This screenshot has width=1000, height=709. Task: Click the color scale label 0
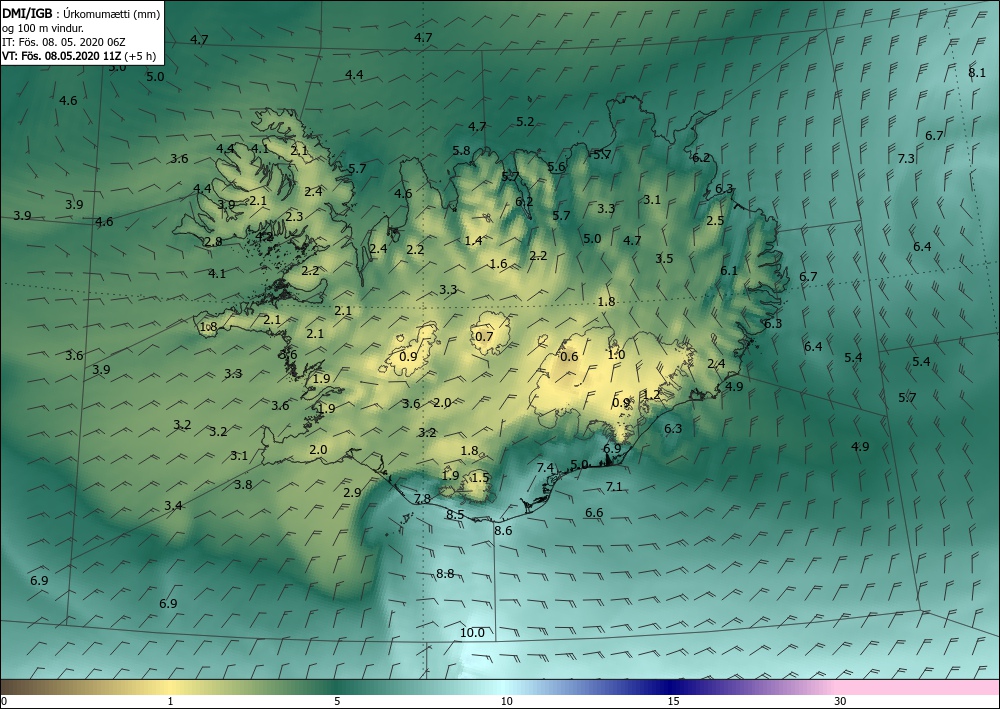(4, 701)
